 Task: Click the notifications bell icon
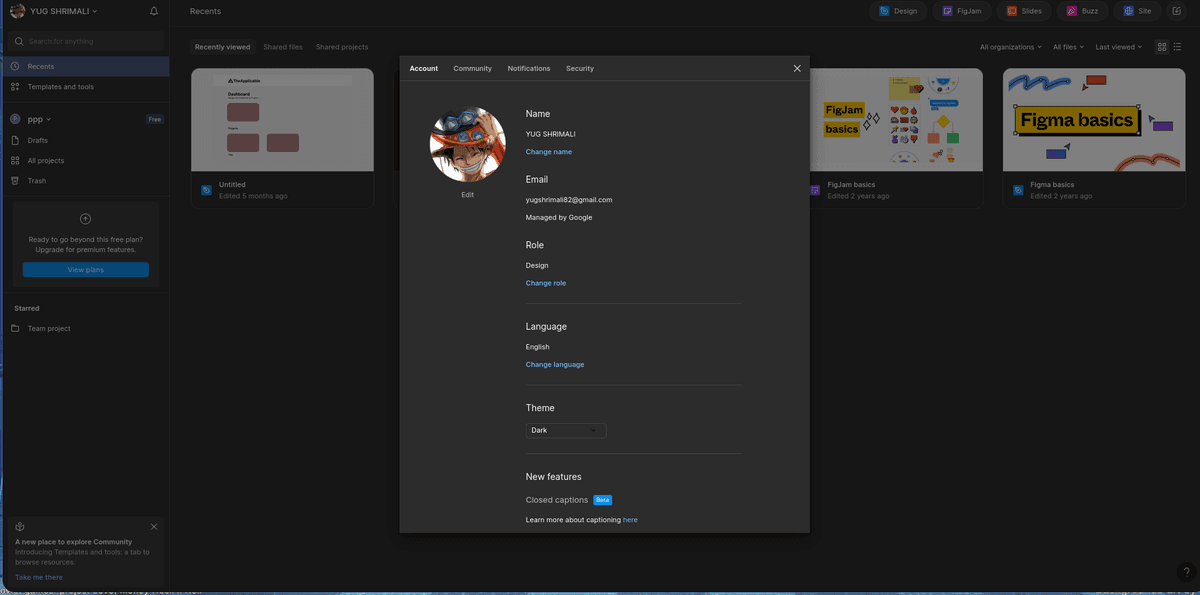(x=154, y=11)
